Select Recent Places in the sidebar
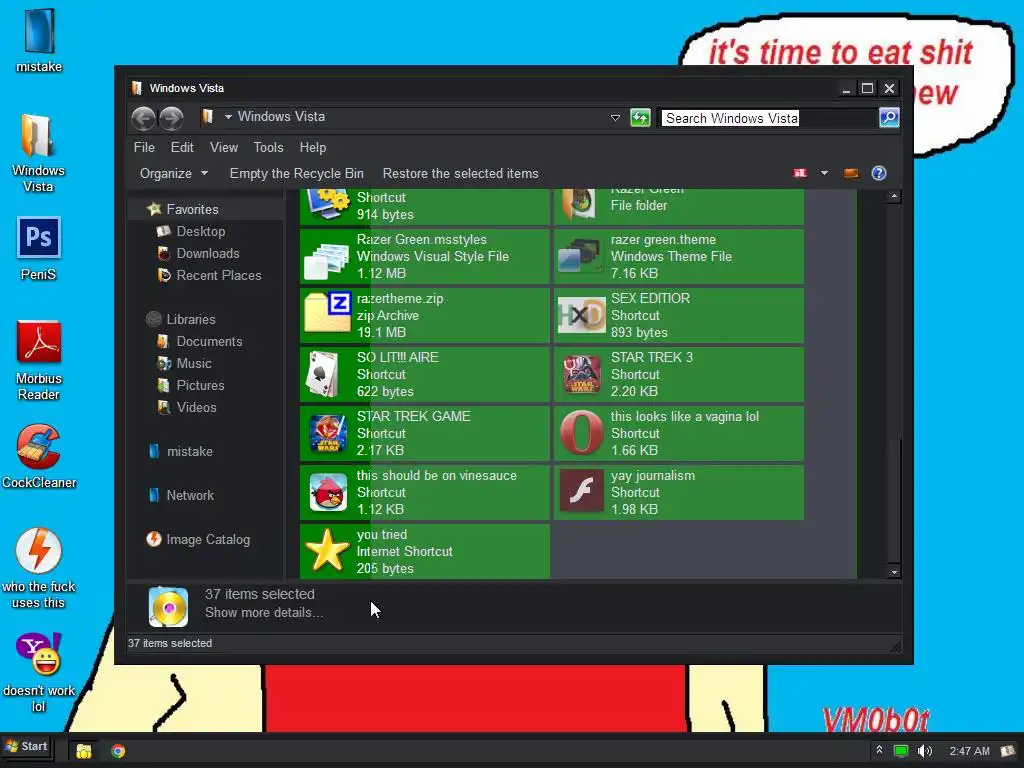The image size is (1024, 768). (x=219, y=276)
